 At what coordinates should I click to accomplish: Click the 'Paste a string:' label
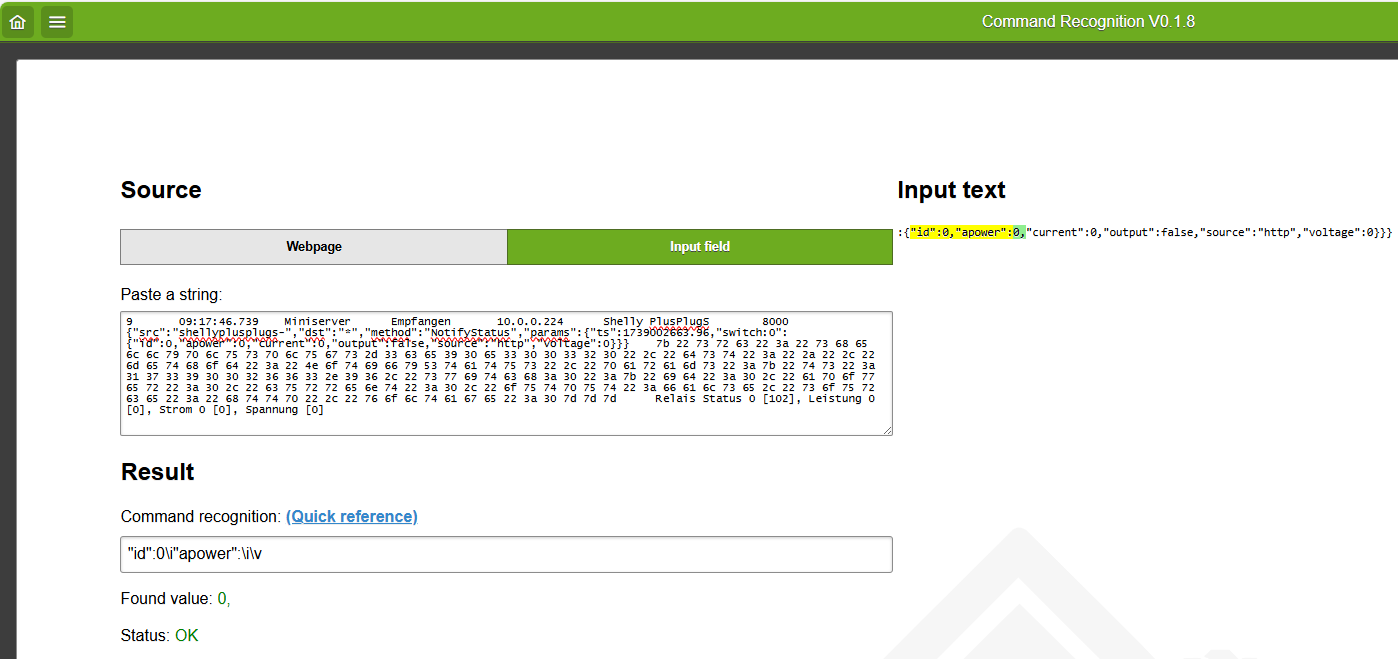tap(171, 295)
